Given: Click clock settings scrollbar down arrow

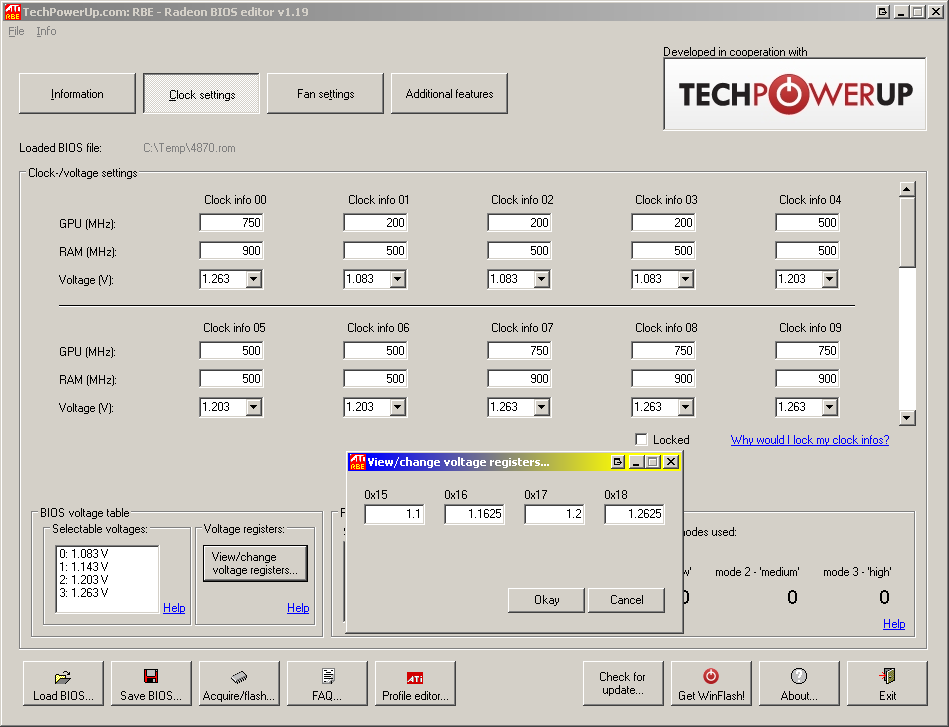Looking at the screenshot, I should (x=907, y=418).
